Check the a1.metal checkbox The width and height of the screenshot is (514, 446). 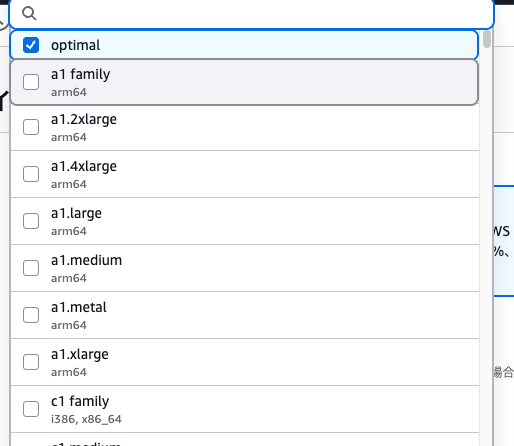tap(31, 315)
